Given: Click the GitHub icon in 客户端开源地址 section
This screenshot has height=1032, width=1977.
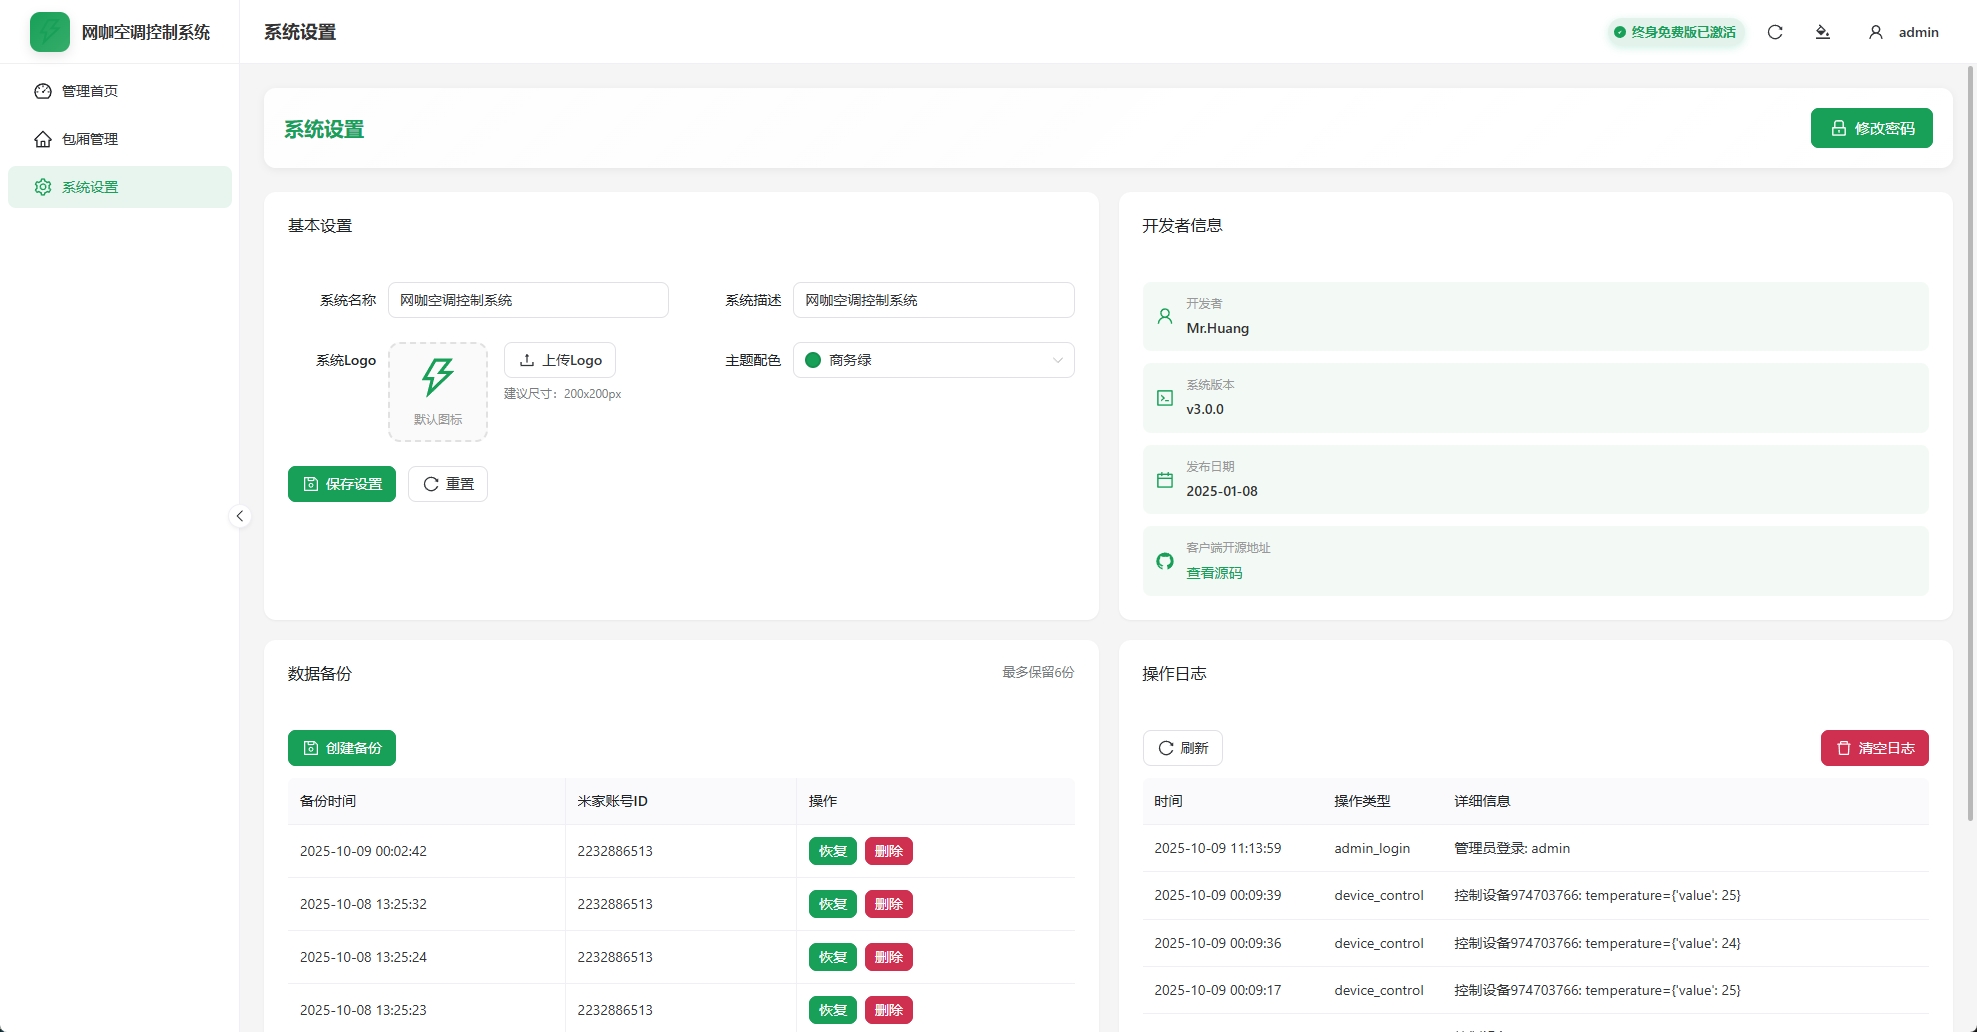Looking at the screenshot, I should [x=1164, y=561].
